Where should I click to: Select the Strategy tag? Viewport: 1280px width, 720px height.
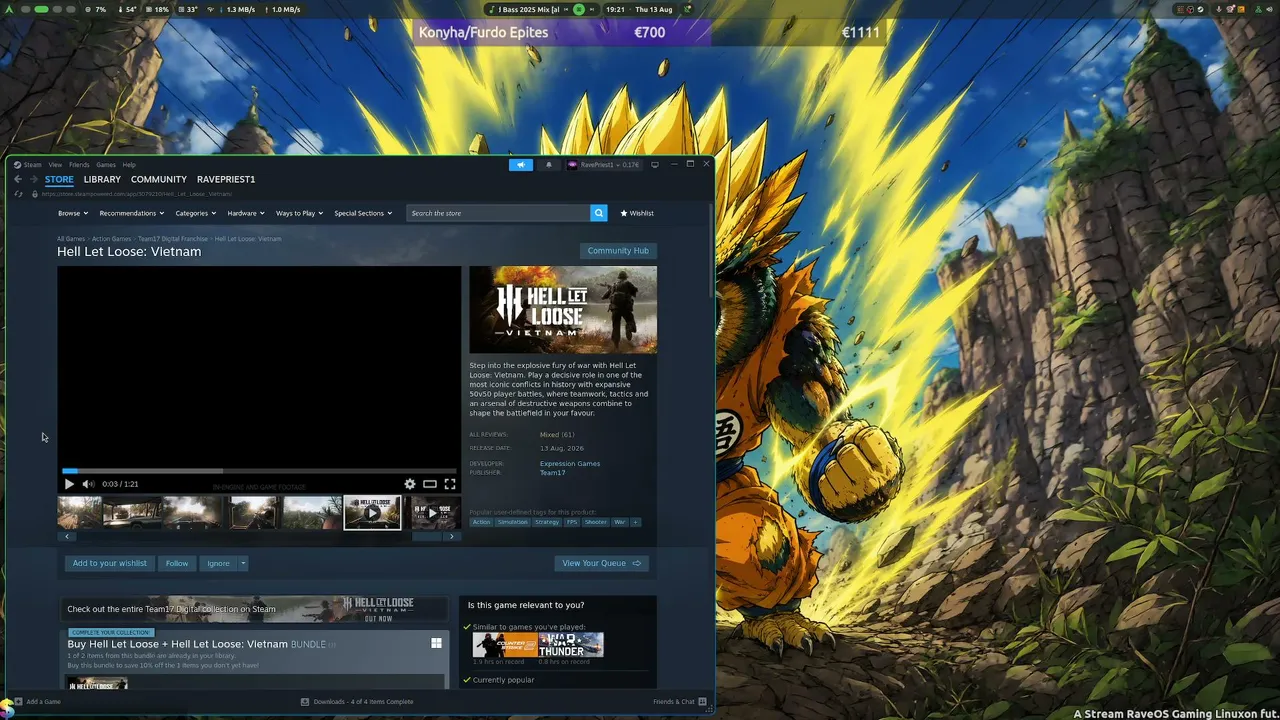(547, 522)
